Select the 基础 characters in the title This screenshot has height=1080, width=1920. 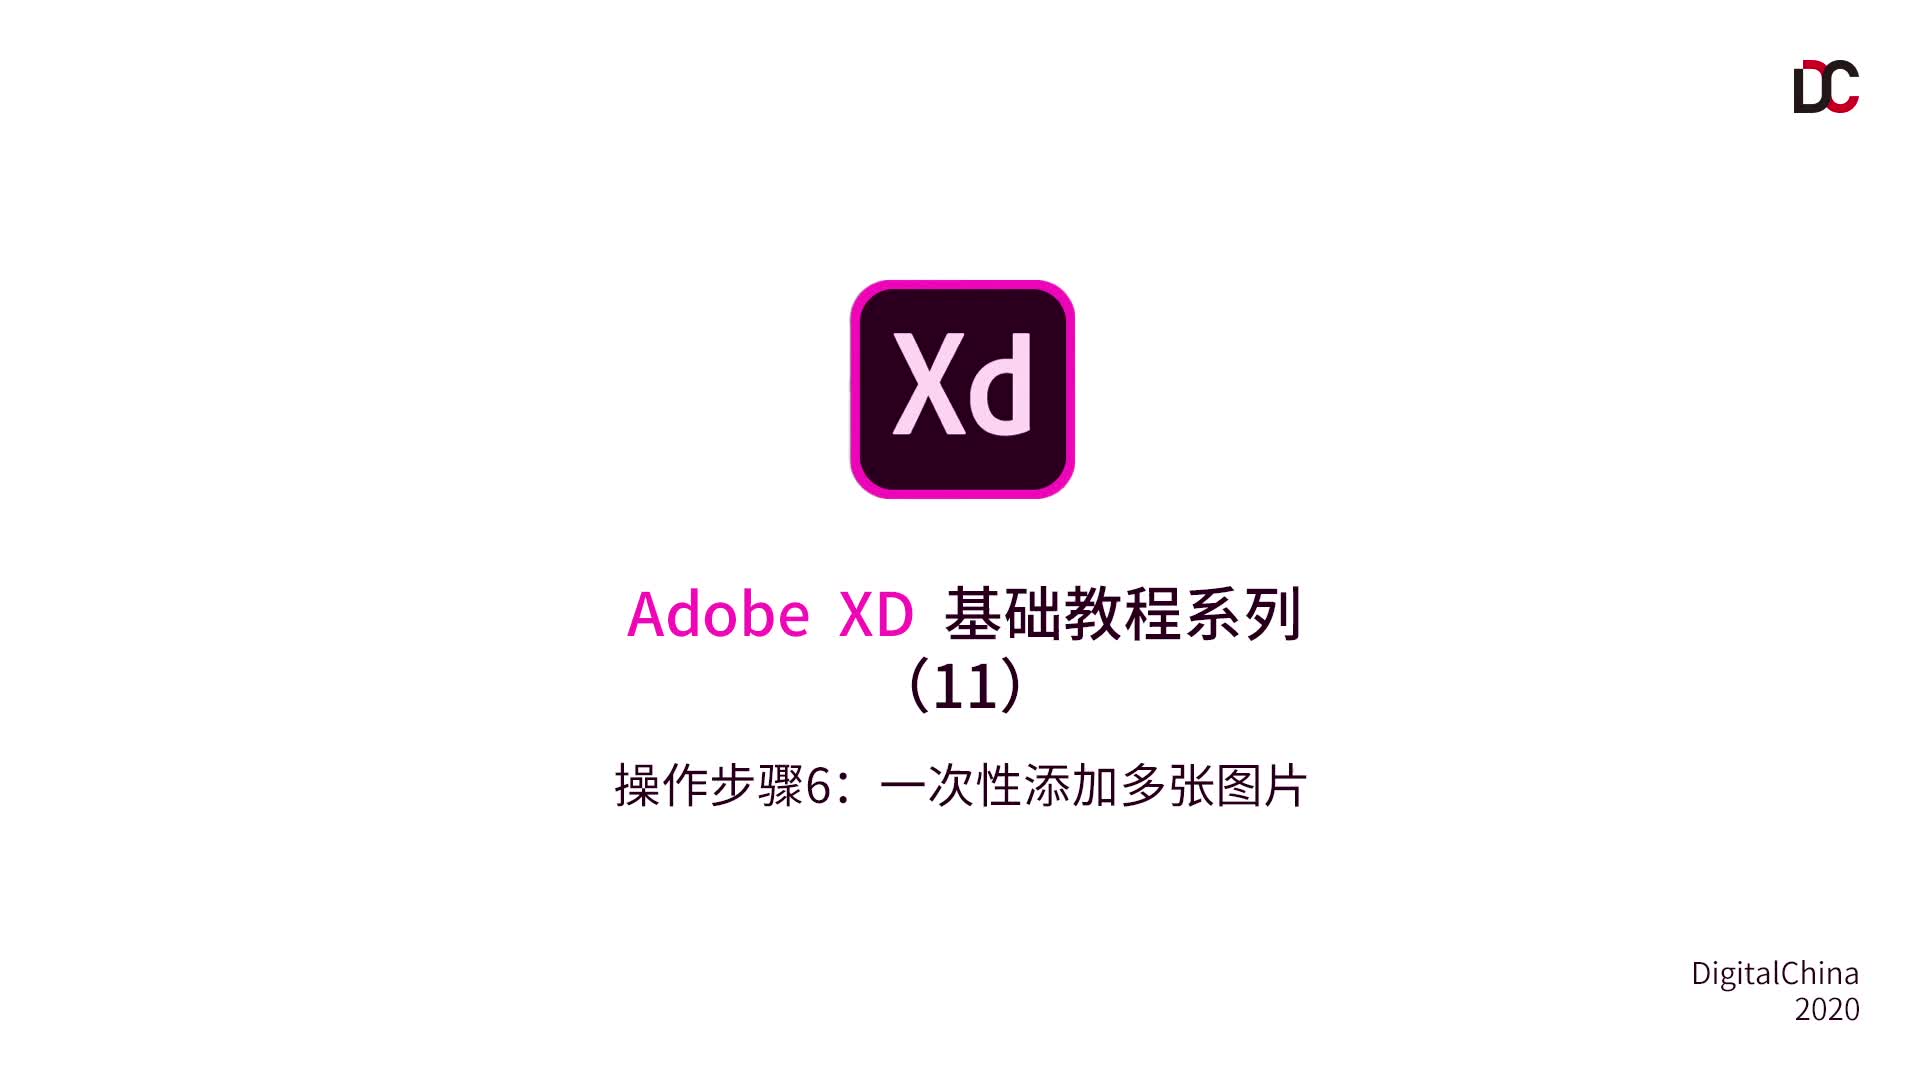pyautogui.click(x=1003, y=613)
